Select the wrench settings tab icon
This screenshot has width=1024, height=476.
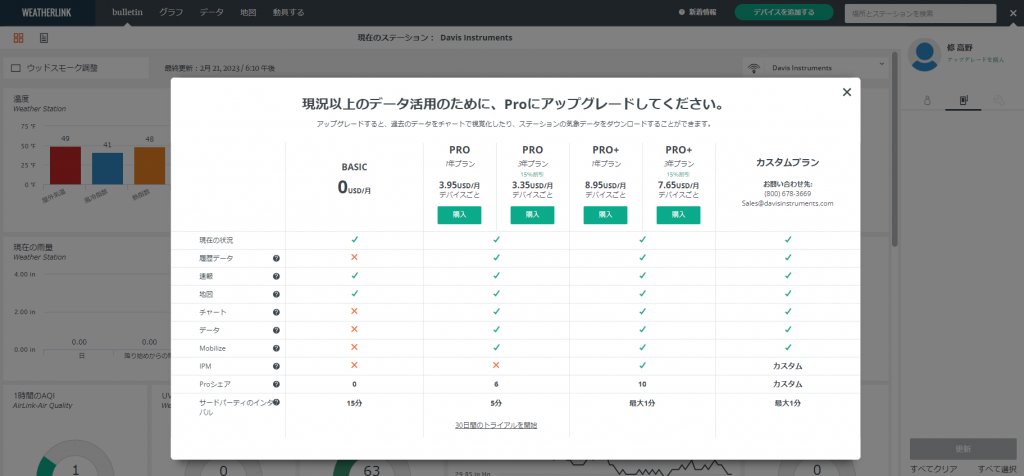coord(999,100)
